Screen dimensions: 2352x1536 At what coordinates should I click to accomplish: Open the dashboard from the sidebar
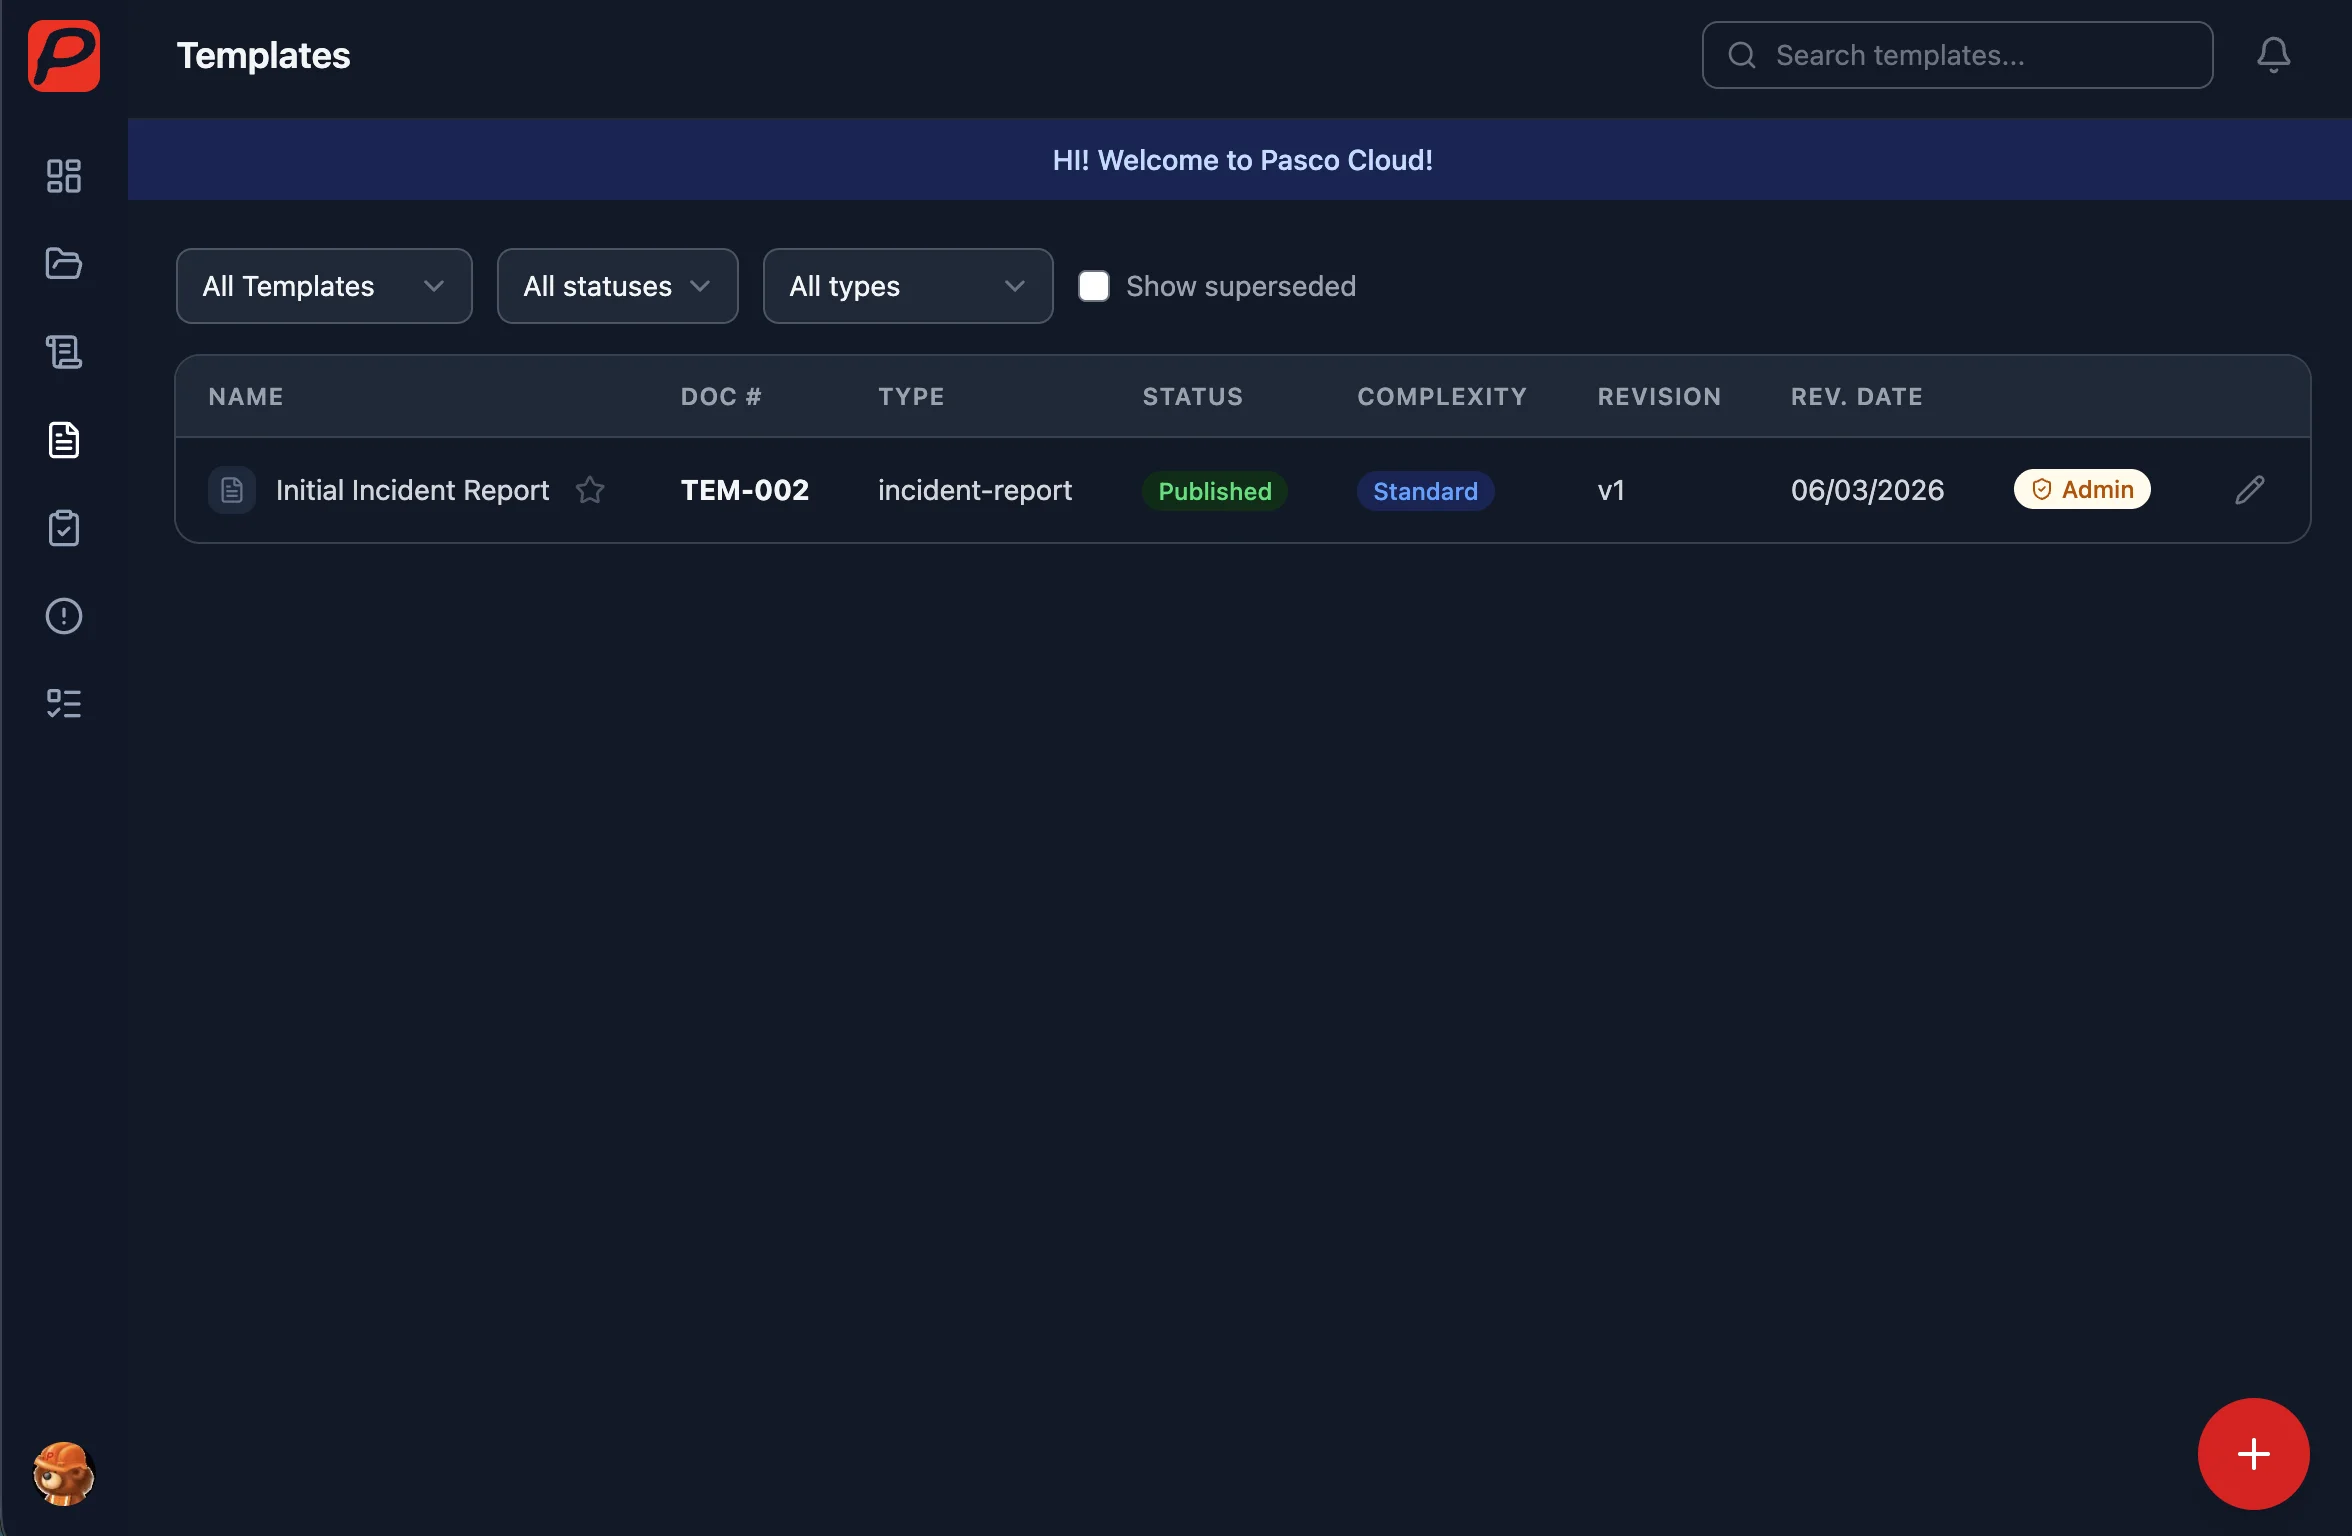[x=64, y=176]
